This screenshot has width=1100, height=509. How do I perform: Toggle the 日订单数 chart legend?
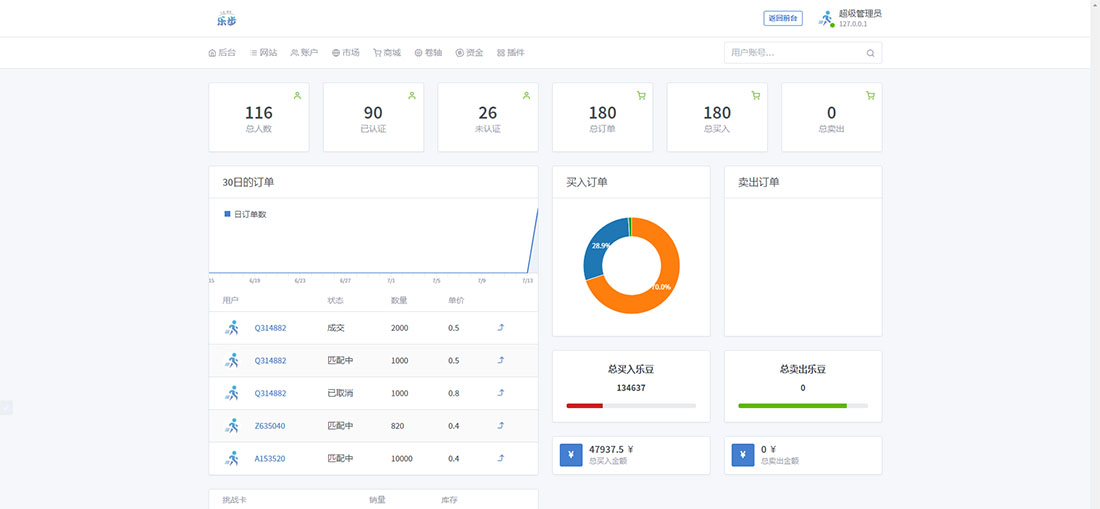coord(245,214)
